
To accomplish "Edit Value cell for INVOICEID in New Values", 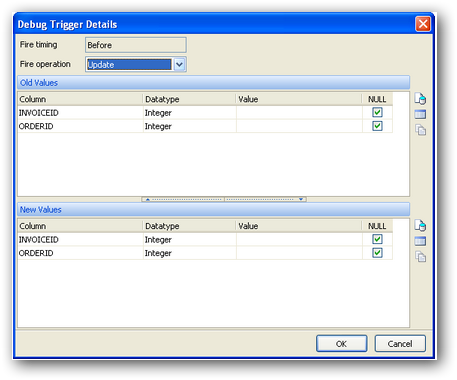I will pos(299,239).
